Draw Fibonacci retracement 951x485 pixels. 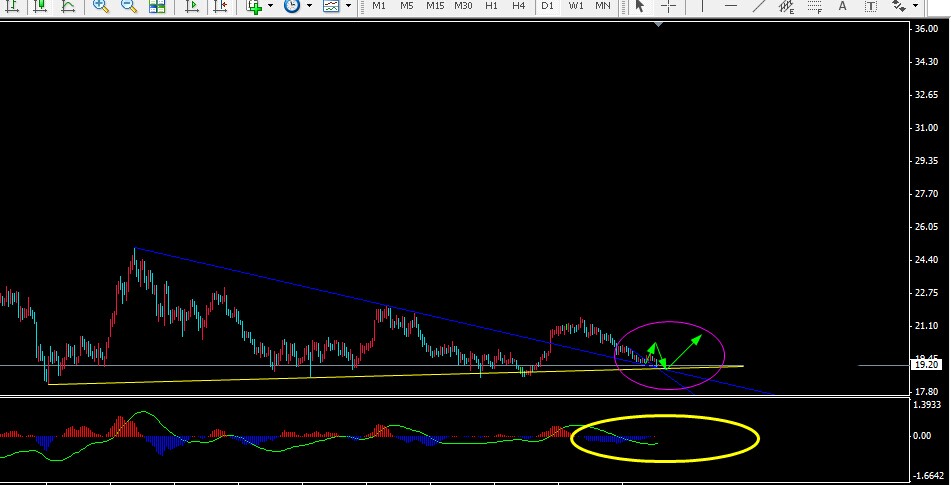pyautogui.click(x=815, y=6)
